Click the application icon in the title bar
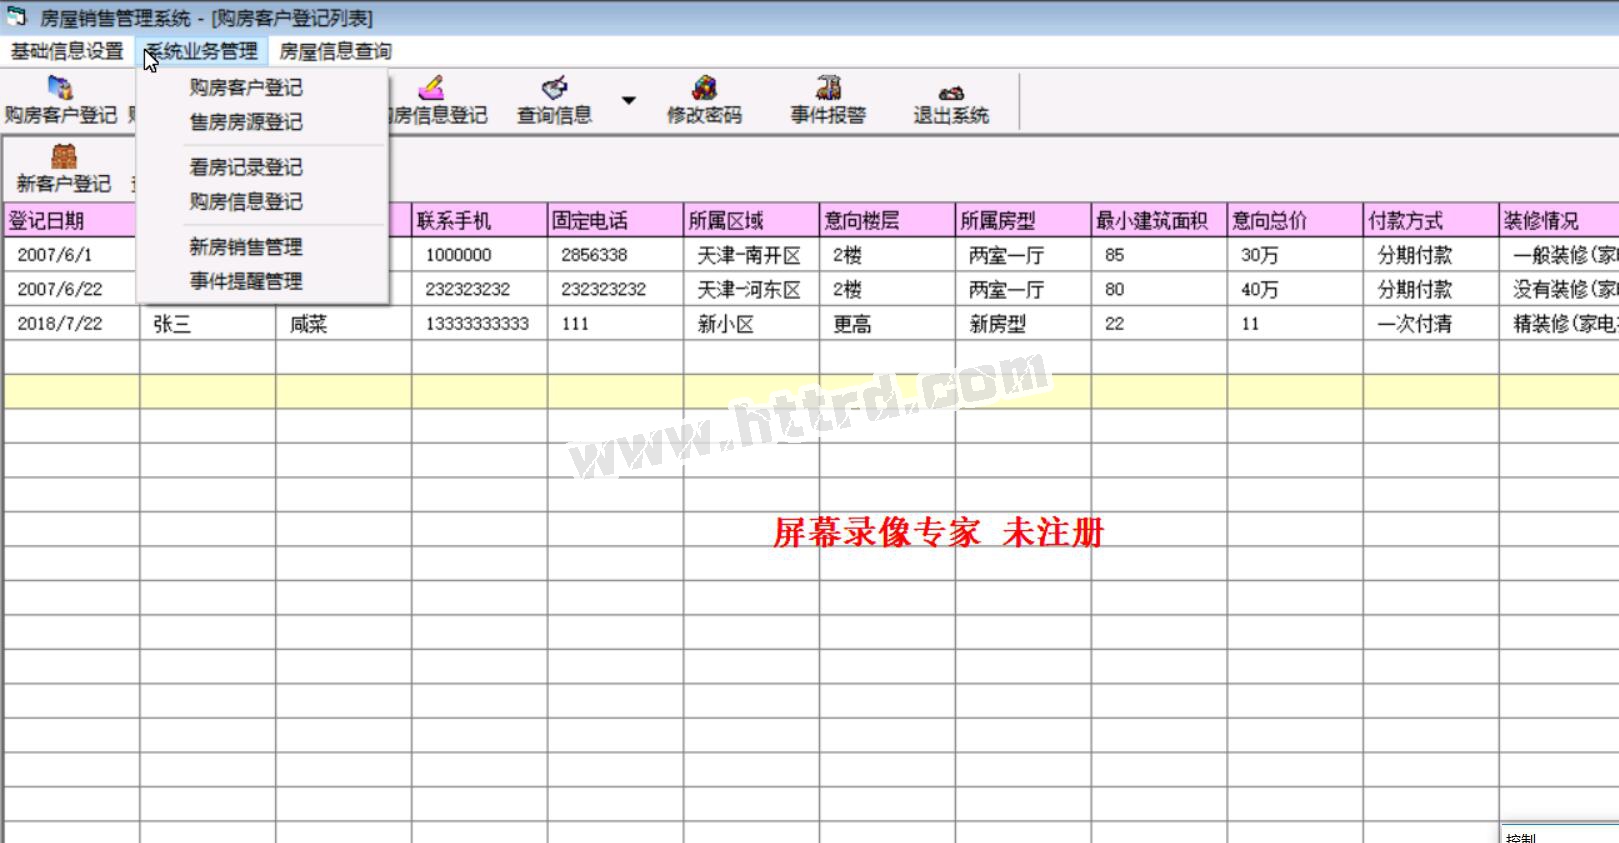 16,17
